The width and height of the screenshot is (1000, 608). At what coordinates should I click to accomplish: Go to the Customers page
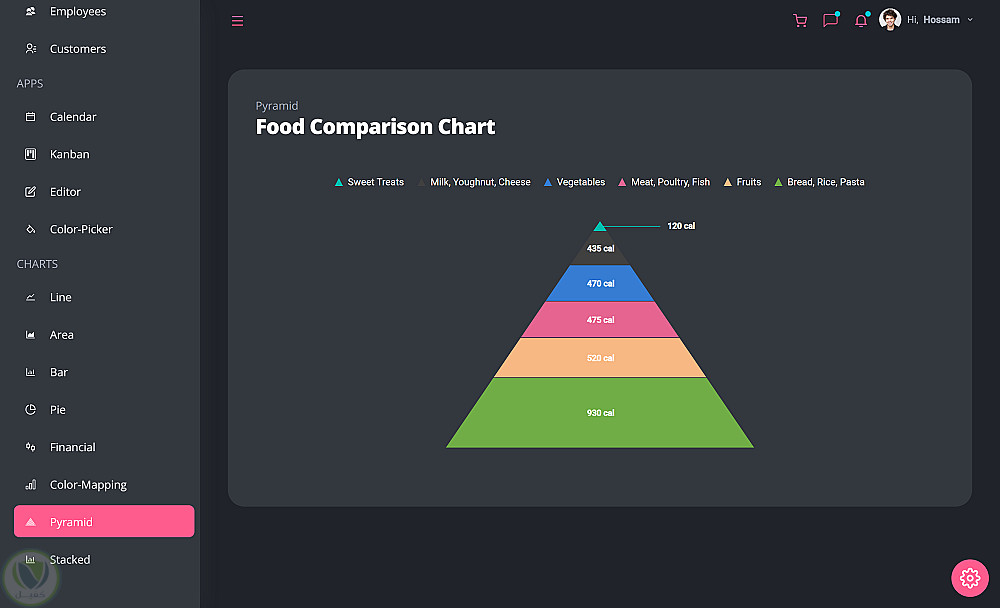point(77,49)
